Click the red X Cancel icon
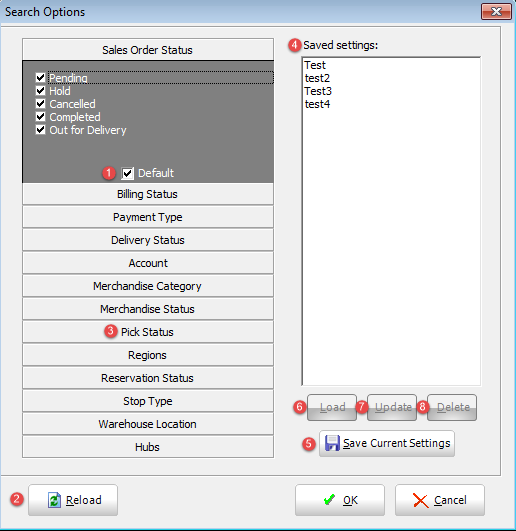516x531 pixels. [x=421, y=500]
